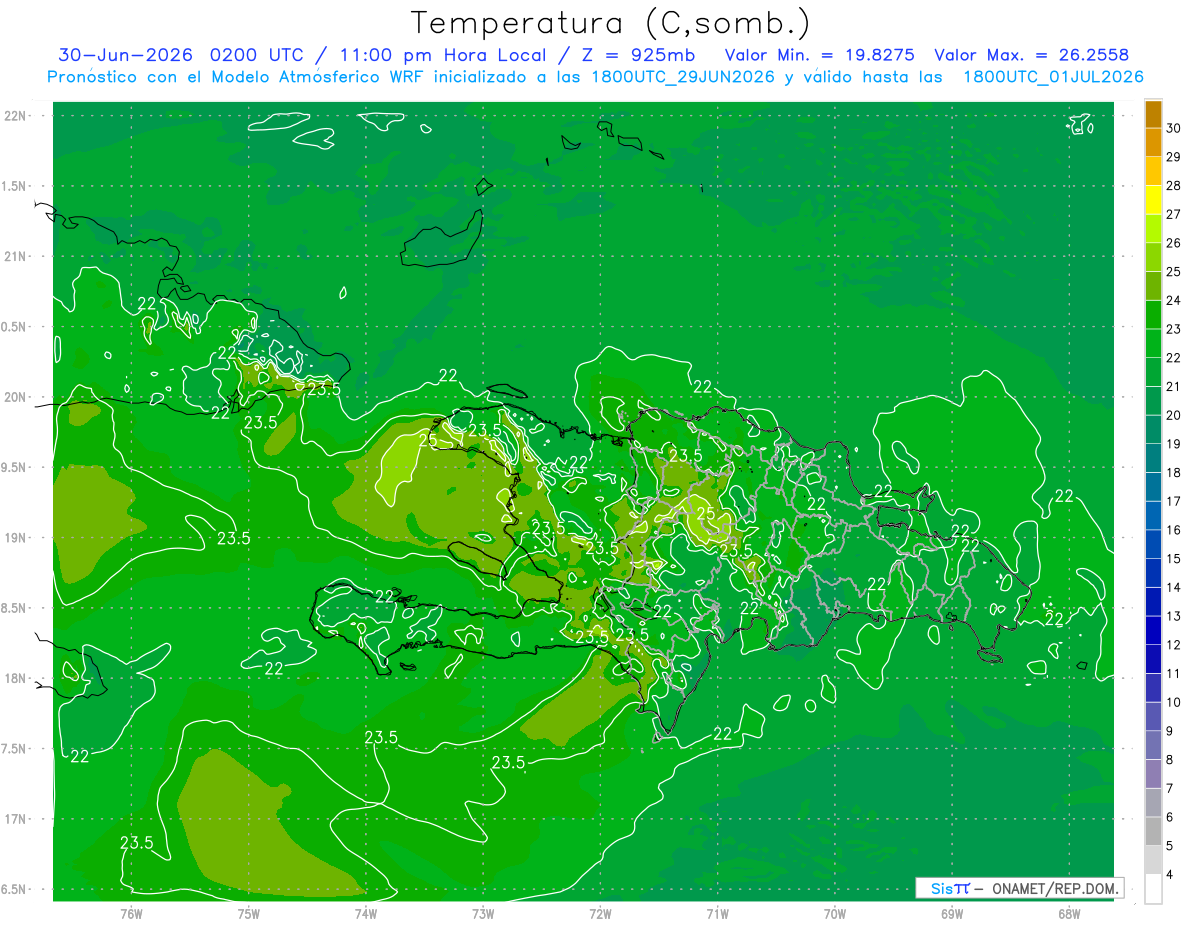Click the "20N" latitude axis label
This screenshot has width=1200, height=927.
pos(15,397)
